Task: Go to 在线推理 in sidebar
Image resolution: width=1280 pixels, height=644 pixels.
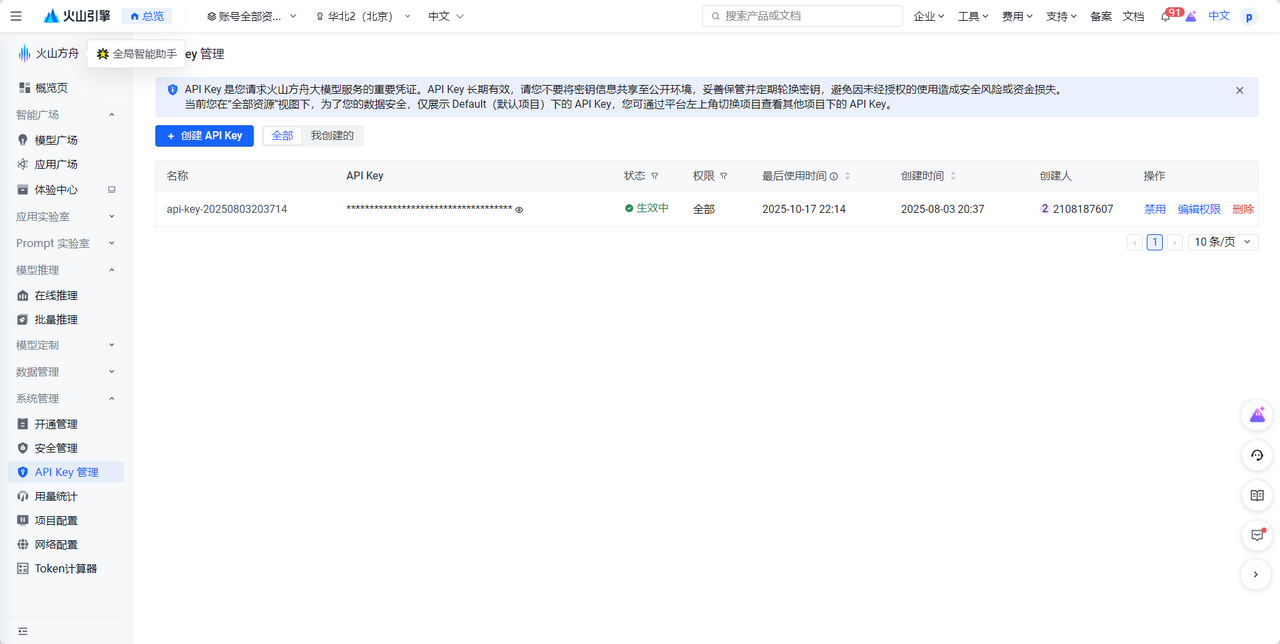Action: tap(56, 296)
